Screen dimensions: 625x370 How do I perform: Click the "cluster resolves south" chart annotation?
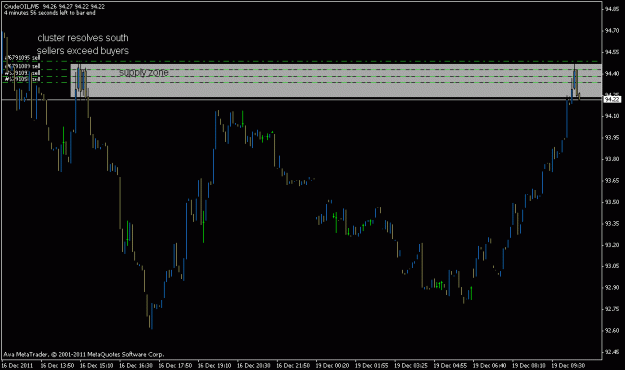click(83, 38)
